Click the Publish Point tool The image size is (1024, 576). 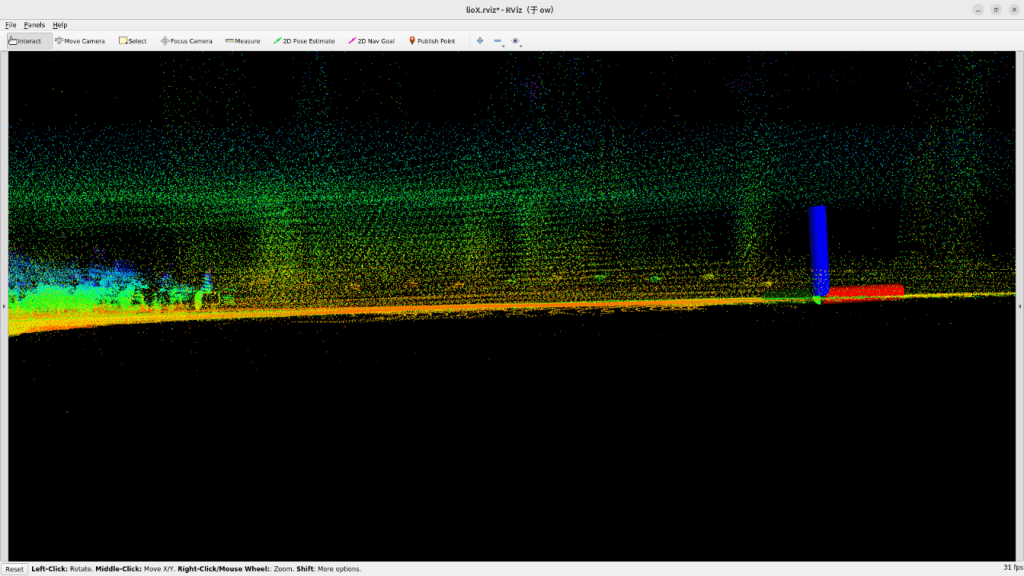(x=432, y=41)
